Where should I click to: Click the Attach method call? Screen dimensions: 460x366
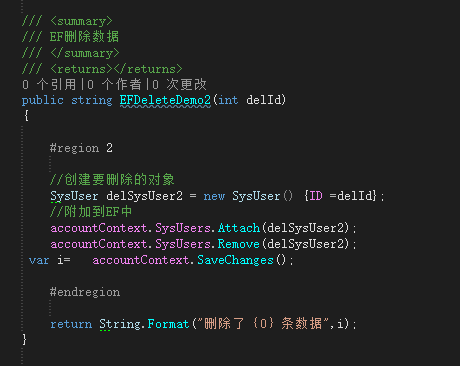[239, 228]
